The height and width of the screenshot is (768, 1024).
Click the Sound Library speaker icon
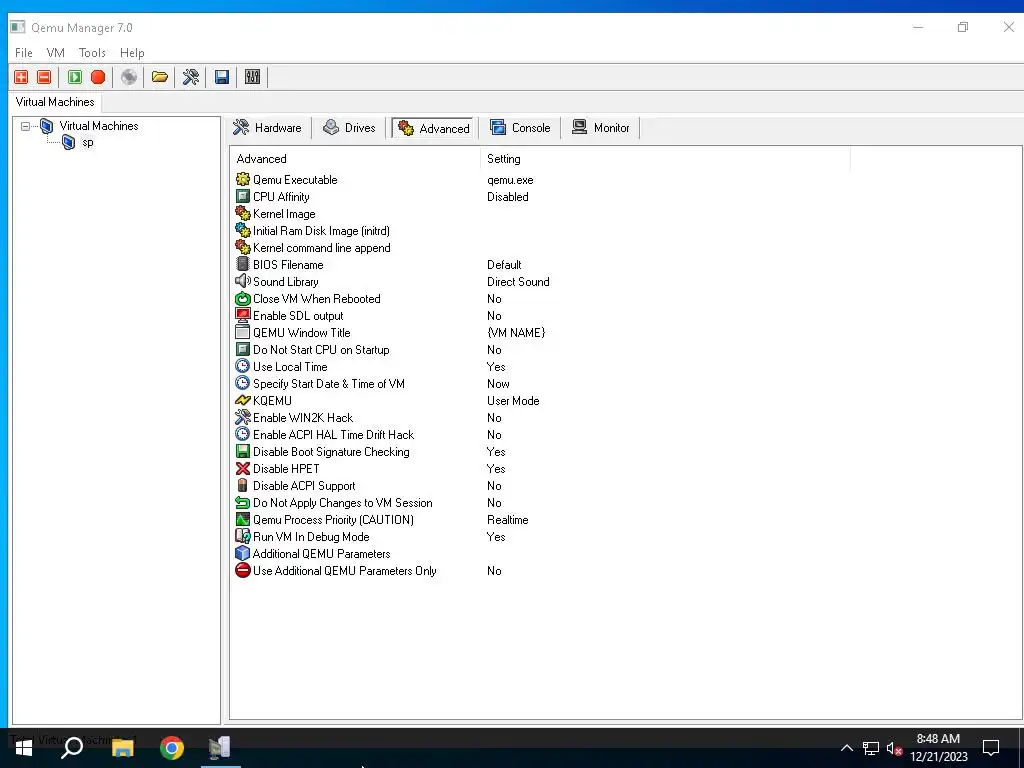coord(242,281)
